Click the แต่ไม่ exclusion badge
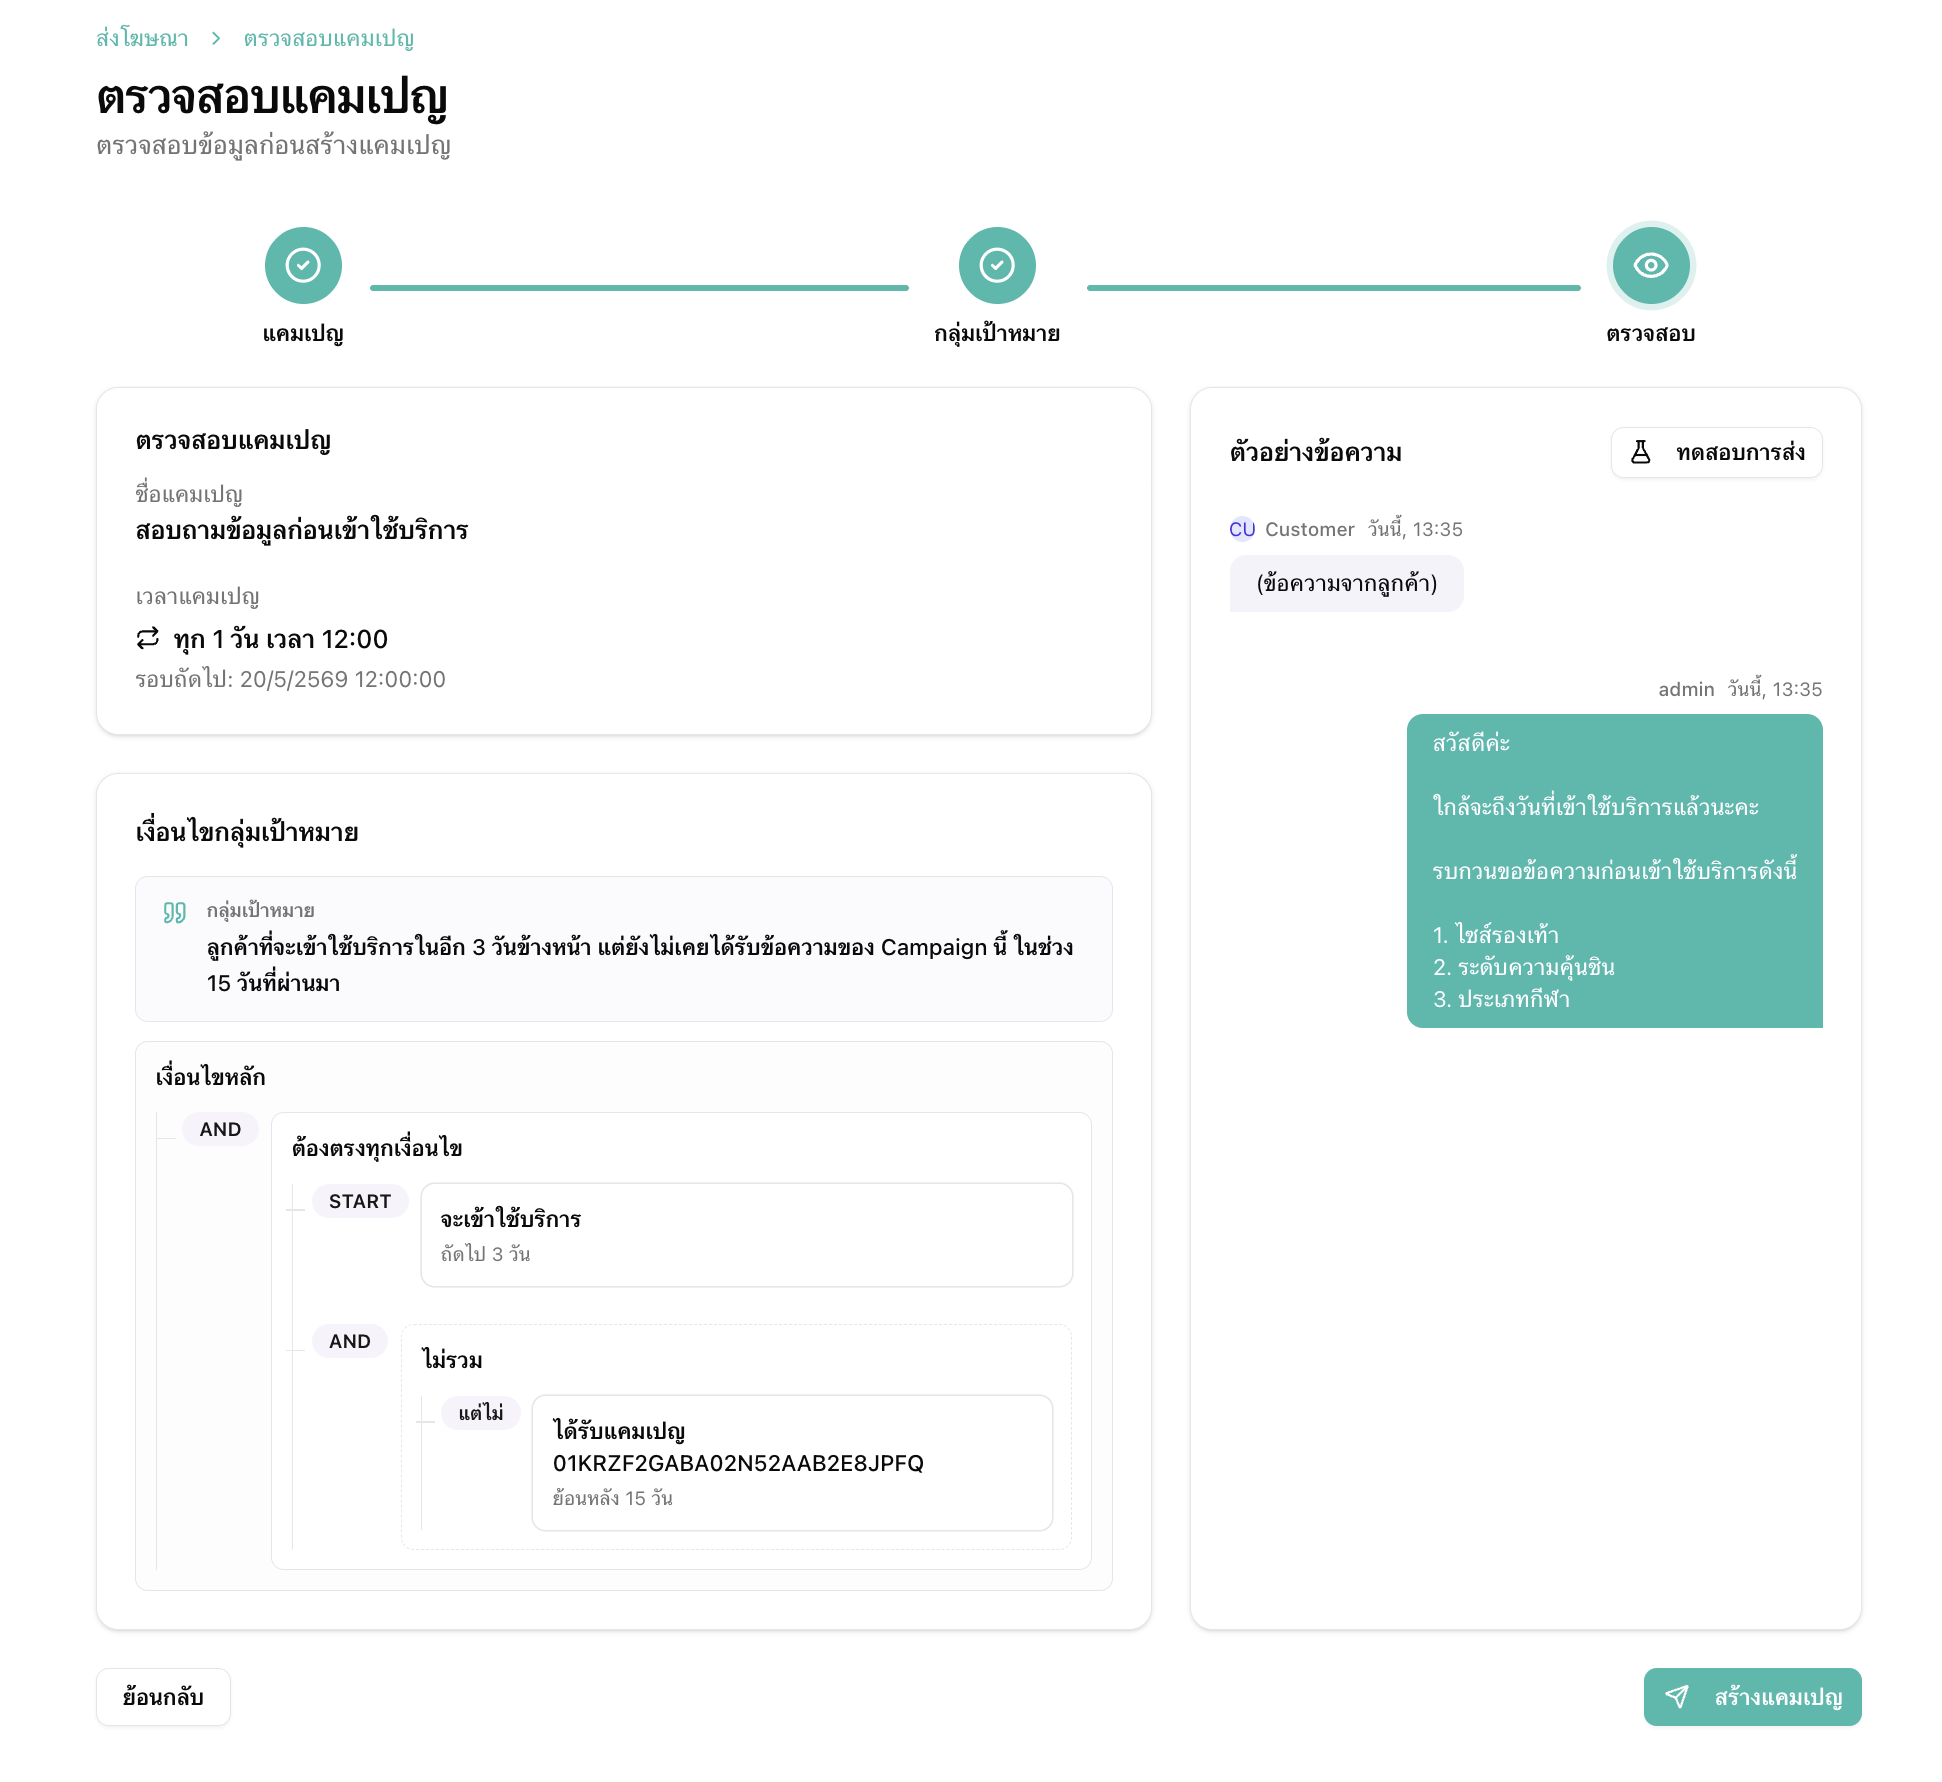The height and width of the screenshot is (1782, 1942). [x=481, y=1413]
